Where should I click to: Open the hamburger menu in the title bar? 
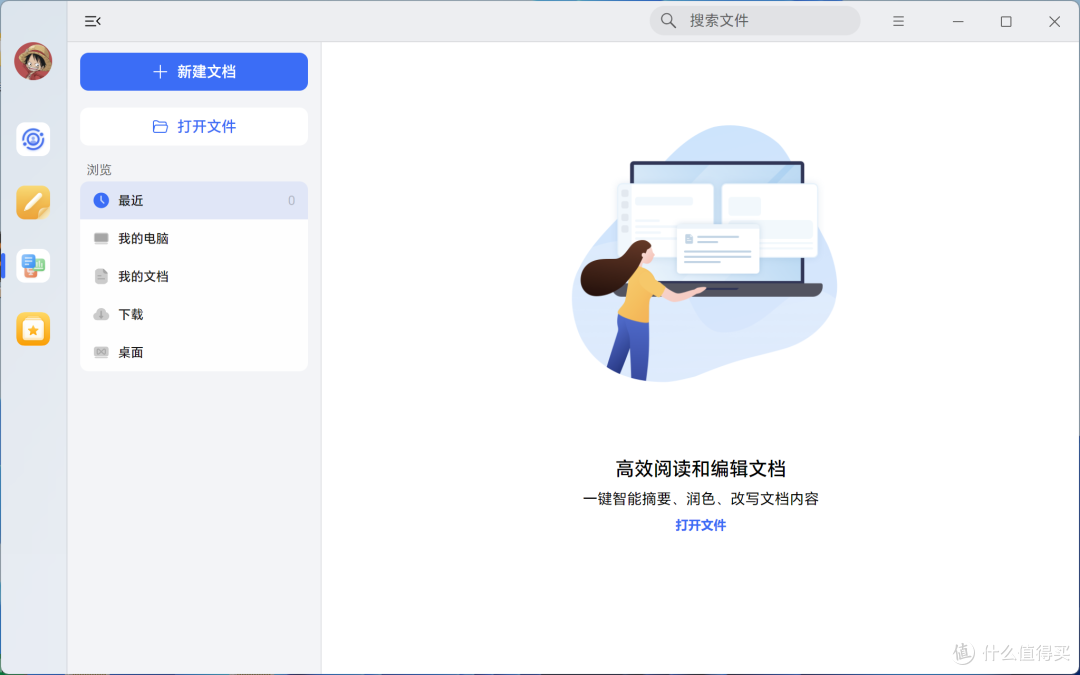tap(898, 21)
